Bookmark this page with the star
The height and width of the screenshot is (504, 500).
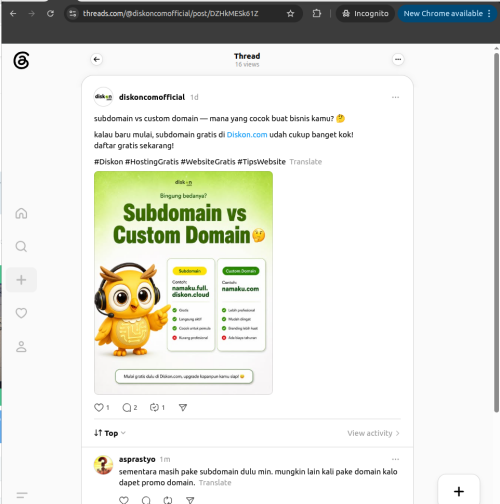click(x=290, y=14)
